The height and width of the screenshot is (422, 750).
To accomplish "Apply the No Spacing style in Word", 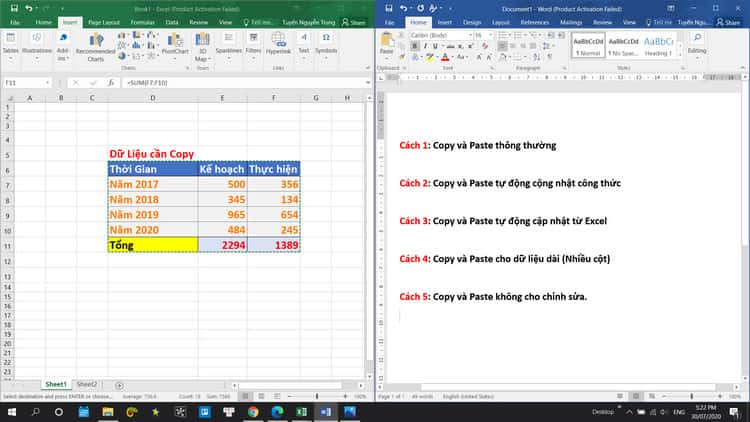I will pyautogui.click(x=623, y=46).
